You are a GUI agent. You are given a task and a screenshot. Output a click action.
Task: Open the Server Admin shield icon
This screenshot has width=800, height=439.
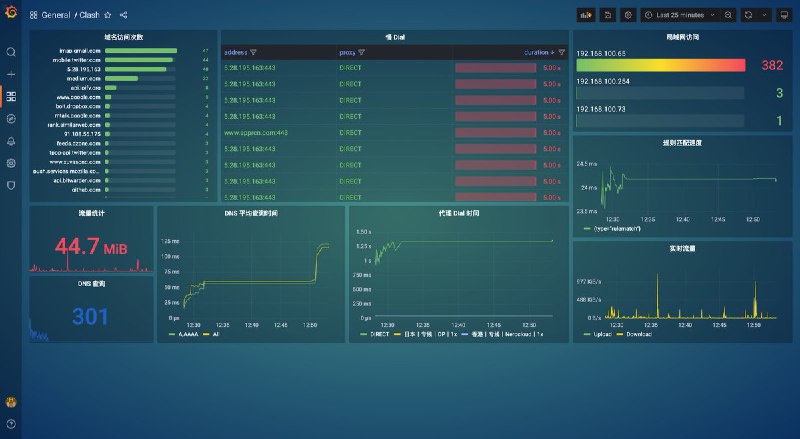pyautogui.click(x=11, y=185)
